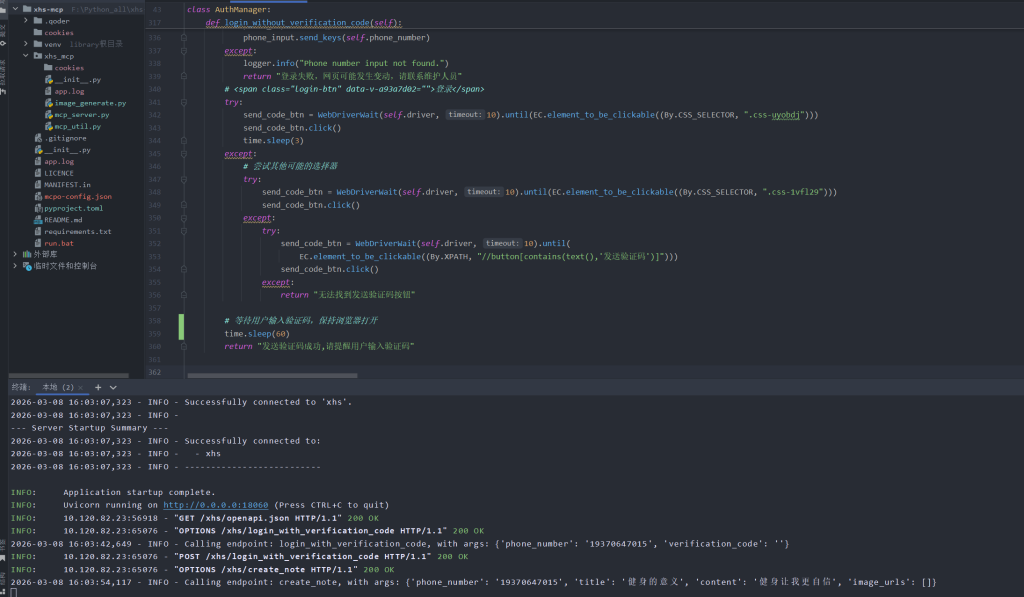Screen dimensions: 1024x597
Task: Select the README.md file icon
Action: coord(38,219)
